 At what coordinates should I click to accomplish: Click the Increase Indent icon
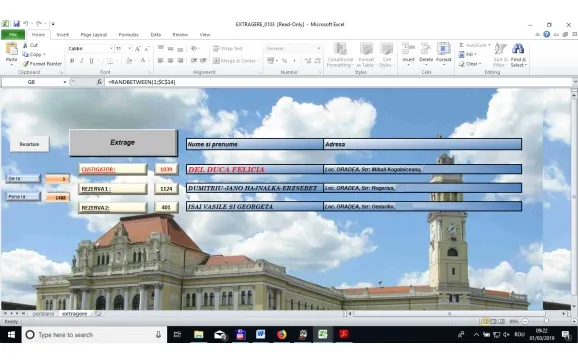coord(203,60)
